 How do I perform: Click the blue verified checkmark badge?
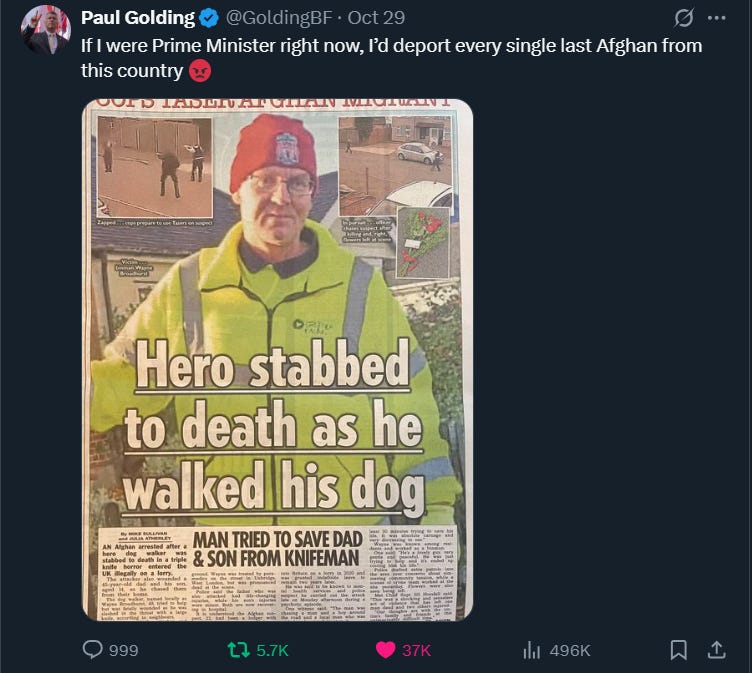(209, 18)
